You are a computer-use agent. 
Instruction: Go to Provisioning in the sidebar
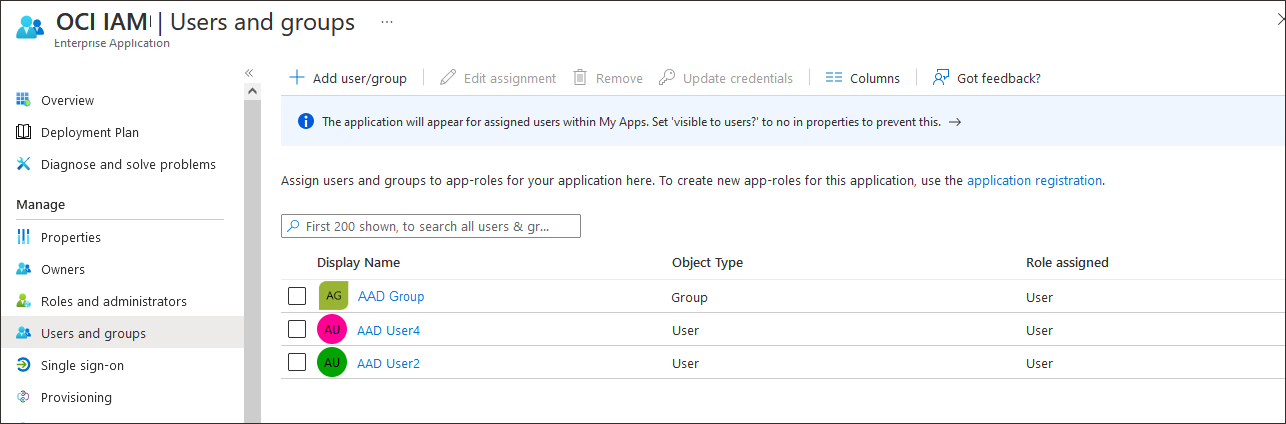tap(76, 397)
